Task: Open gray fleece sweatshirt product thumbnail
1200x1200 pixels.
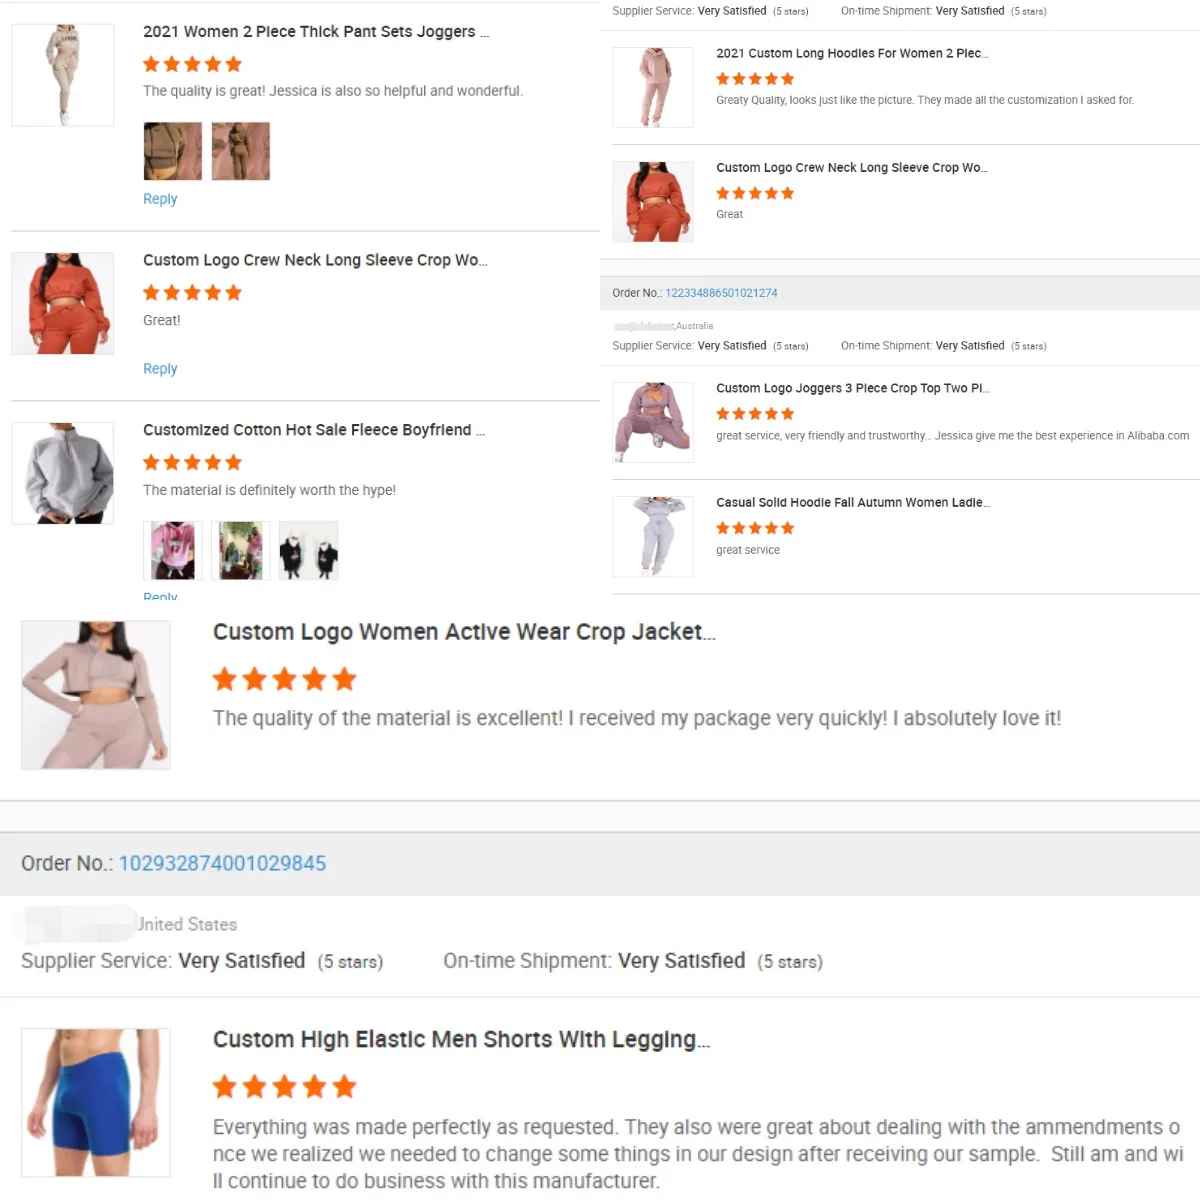Action: click(x=63, y=473)
